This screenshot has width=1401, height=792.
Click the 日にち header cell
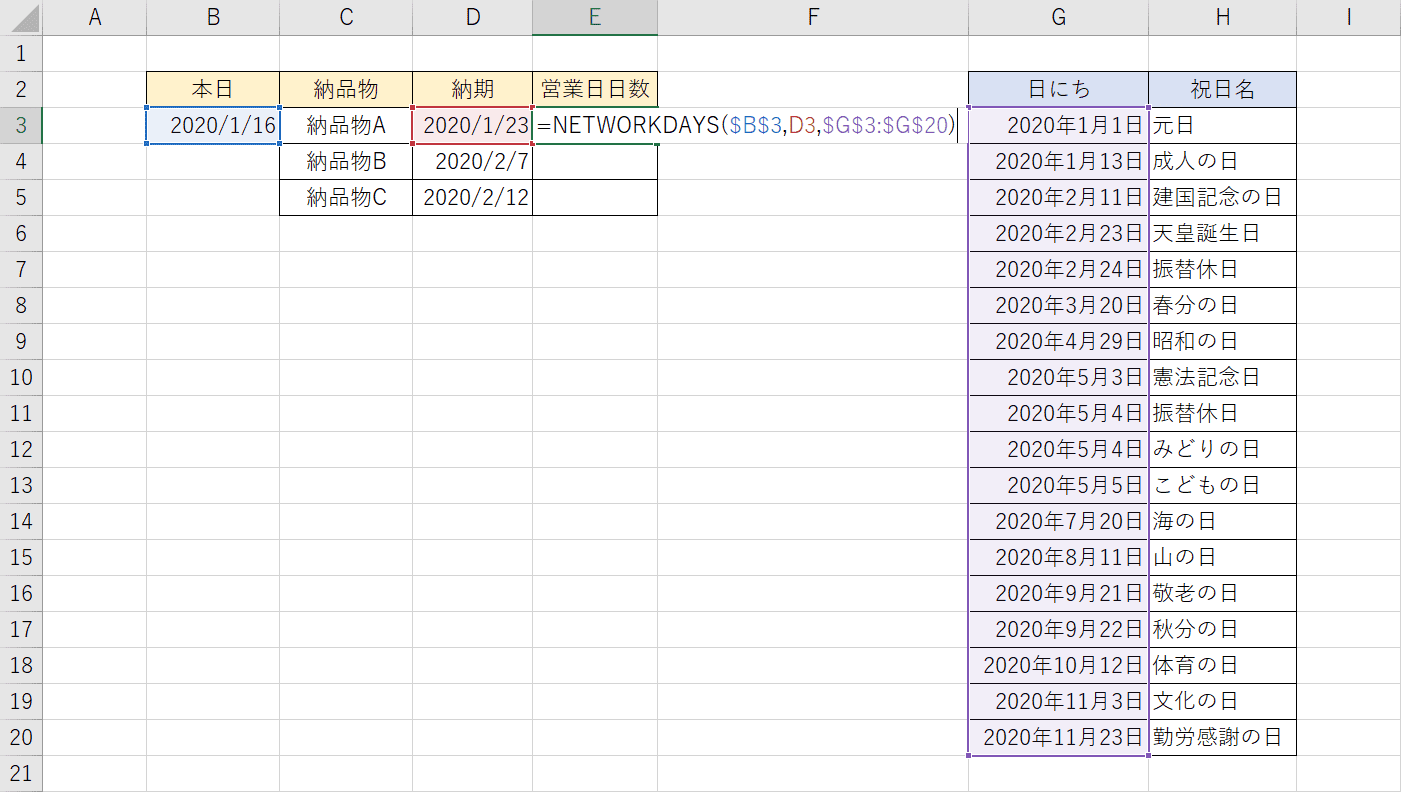(x=1058, y=90)
